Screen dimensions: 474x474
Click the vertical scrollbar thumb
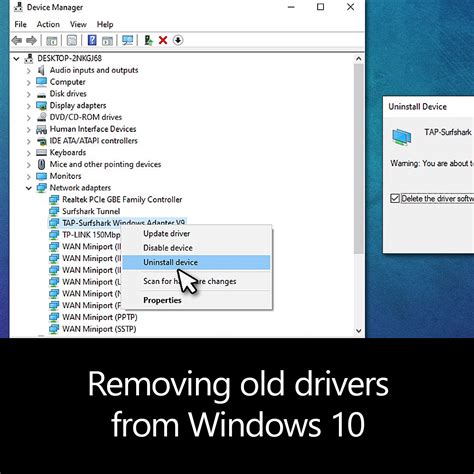pyautogui.click(x=359, y=159)
